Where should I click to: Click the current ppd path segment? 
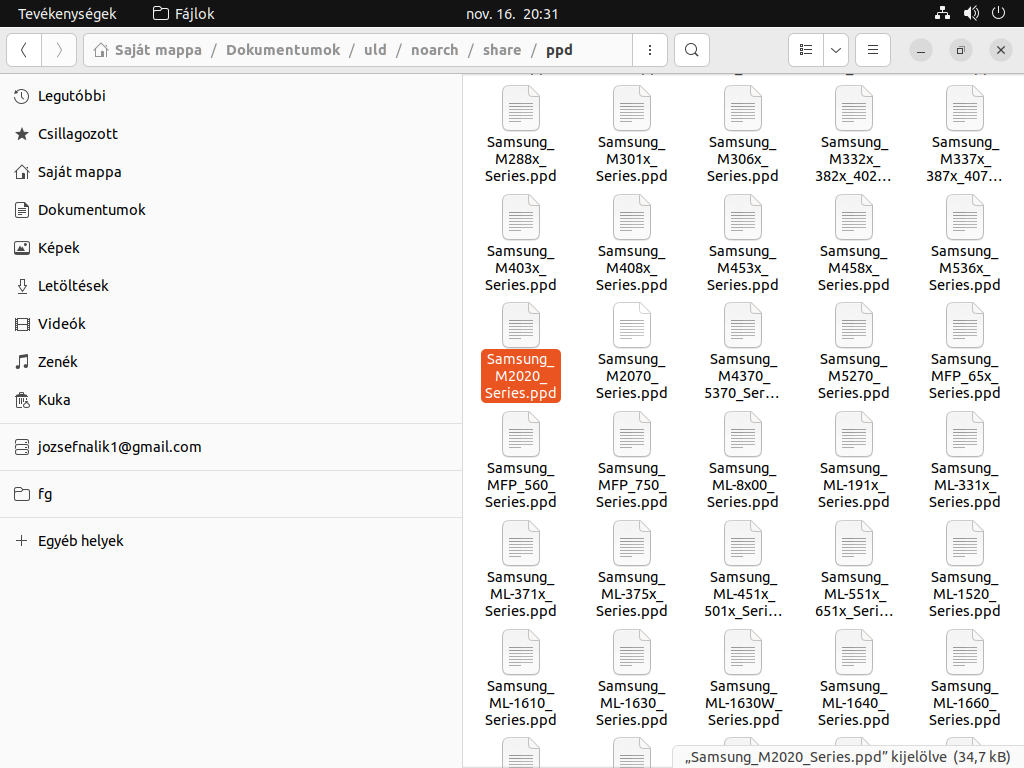(x=559, y=50)
